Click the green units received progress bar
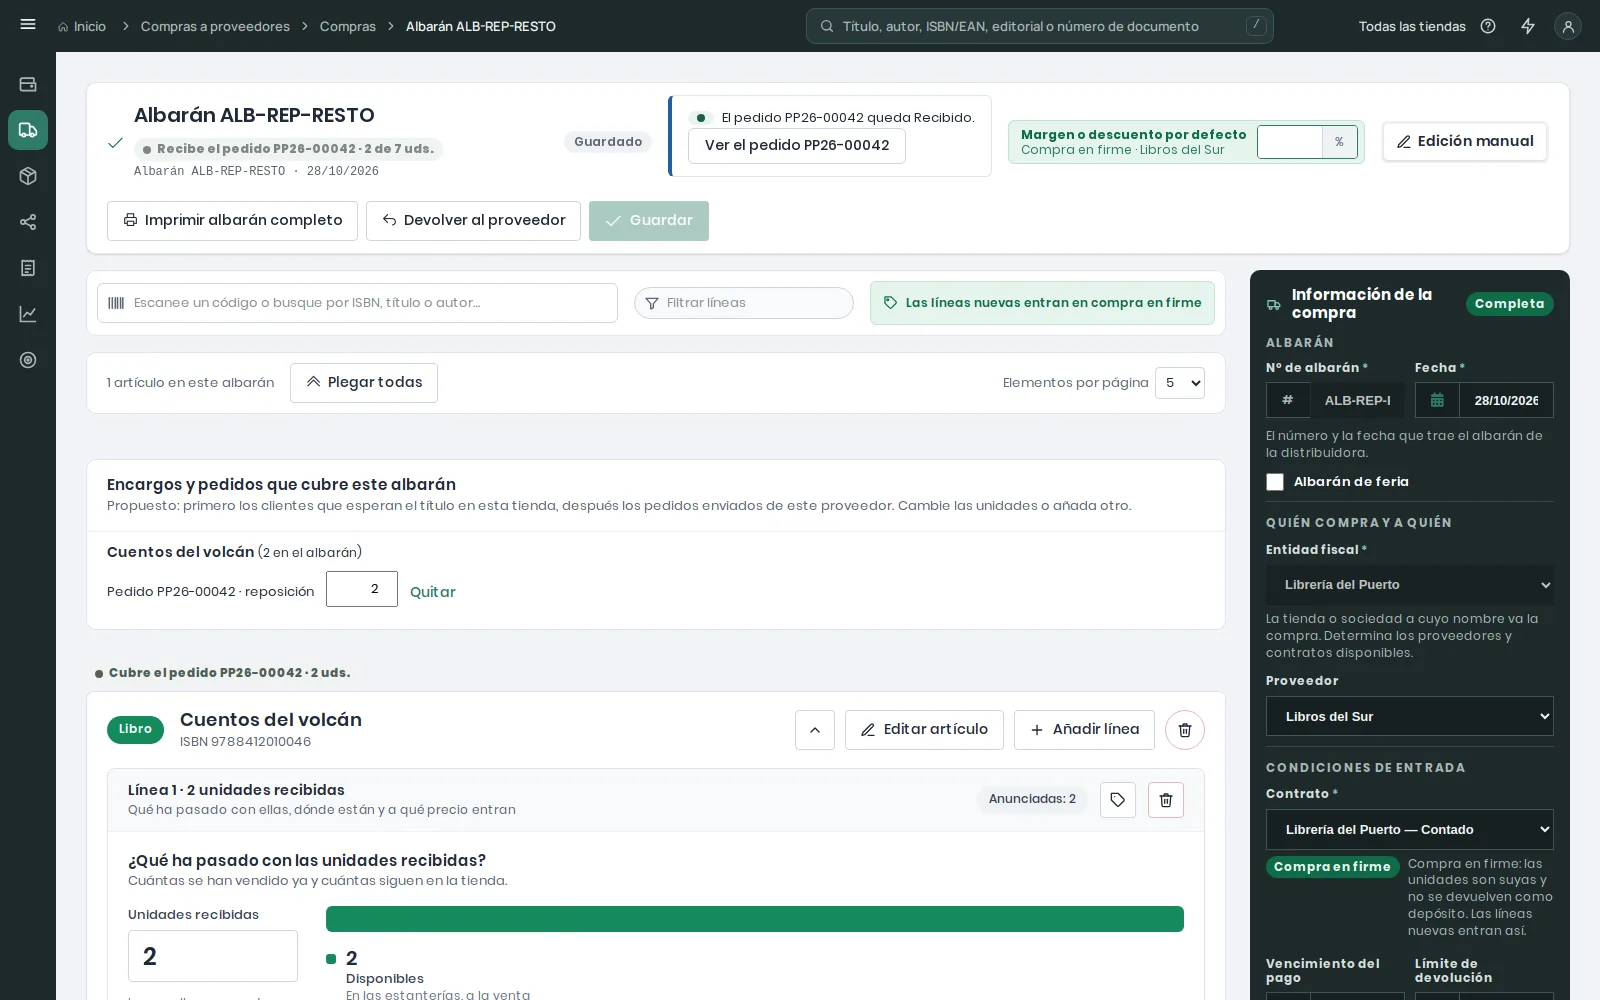 click(755, 919)
